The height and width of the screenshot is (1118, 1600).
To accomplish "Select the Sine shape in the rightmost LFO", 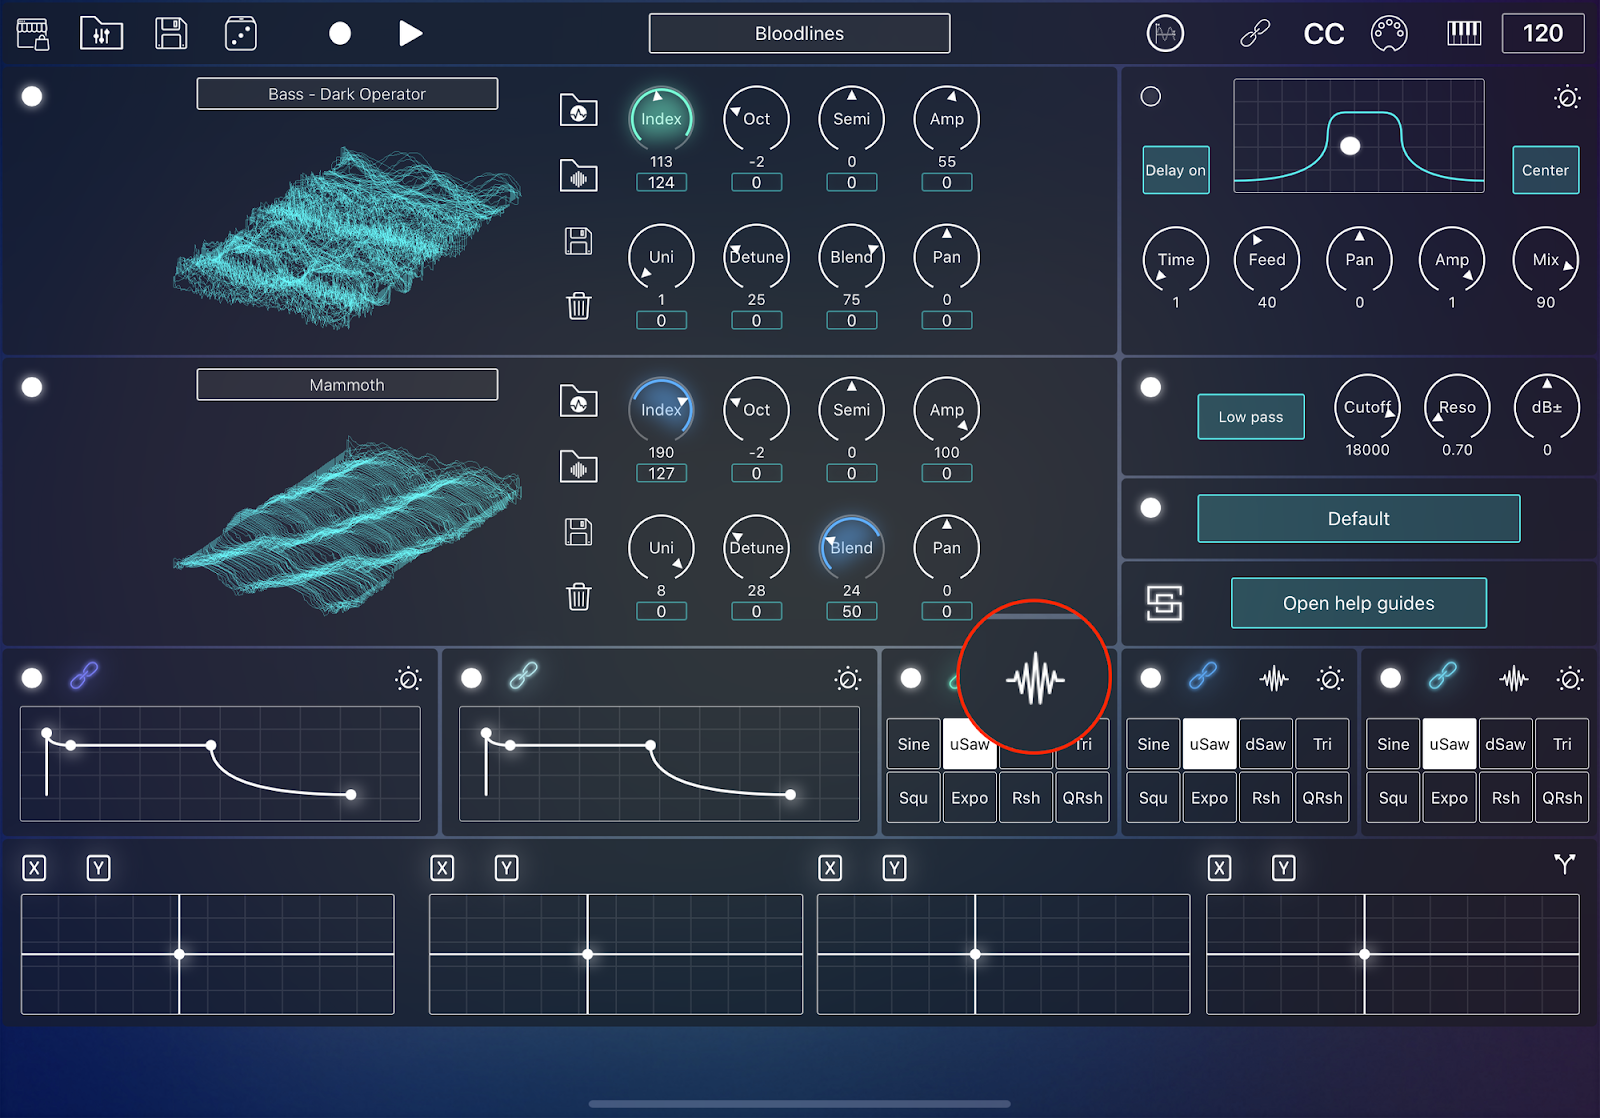I will pos(1392,744).
